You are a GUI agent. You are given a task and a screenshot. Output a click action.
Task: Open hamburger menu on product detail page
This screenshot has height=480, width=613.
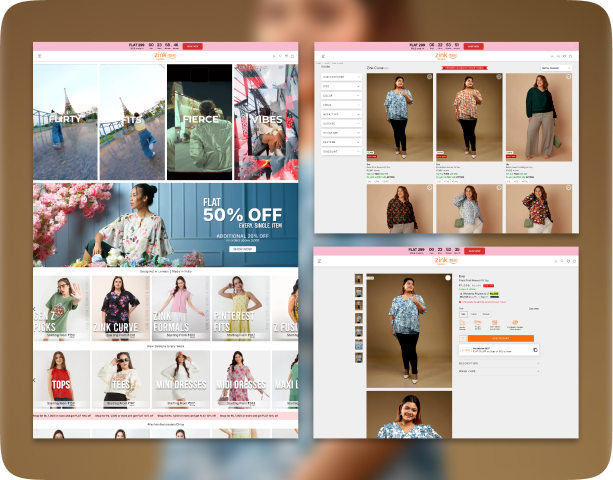pyautogui.click(x=320, y=261)
